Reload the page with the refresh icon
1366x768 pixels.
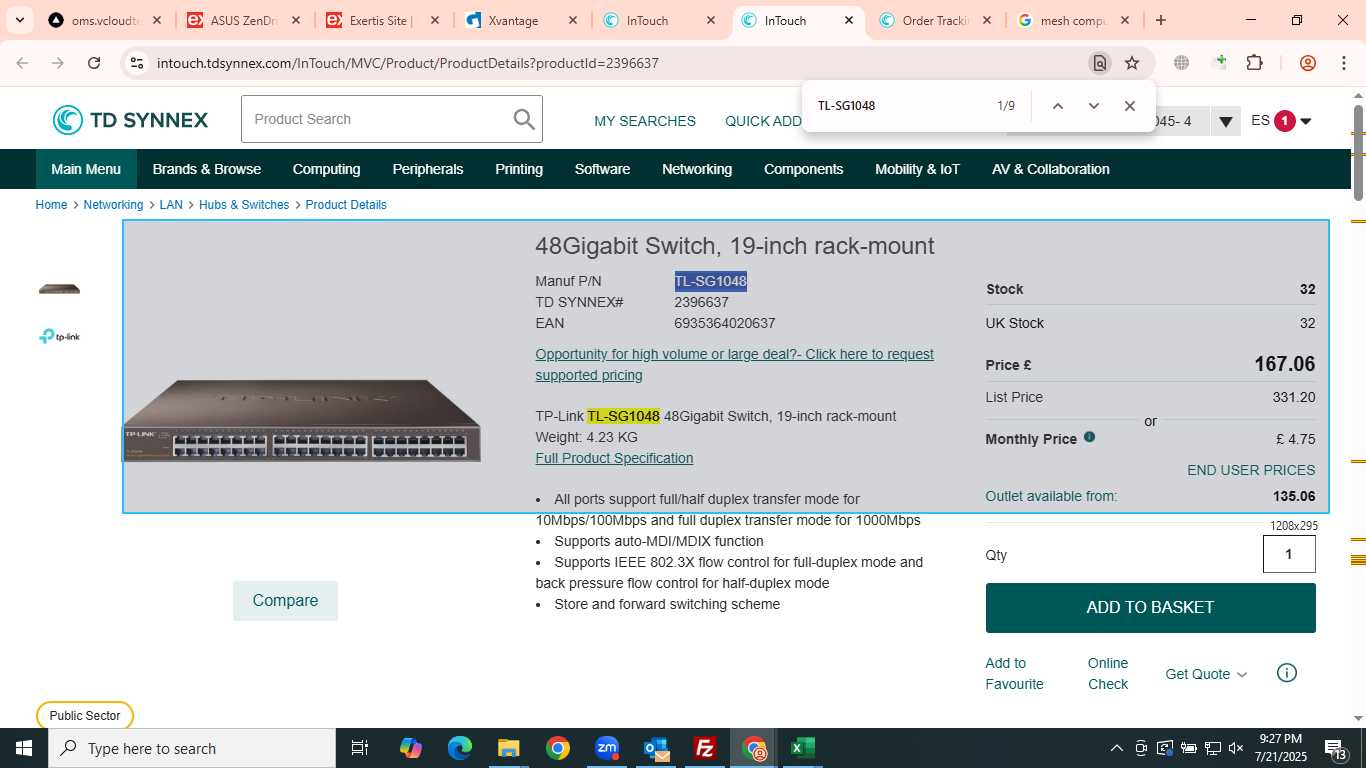point(94,63)
